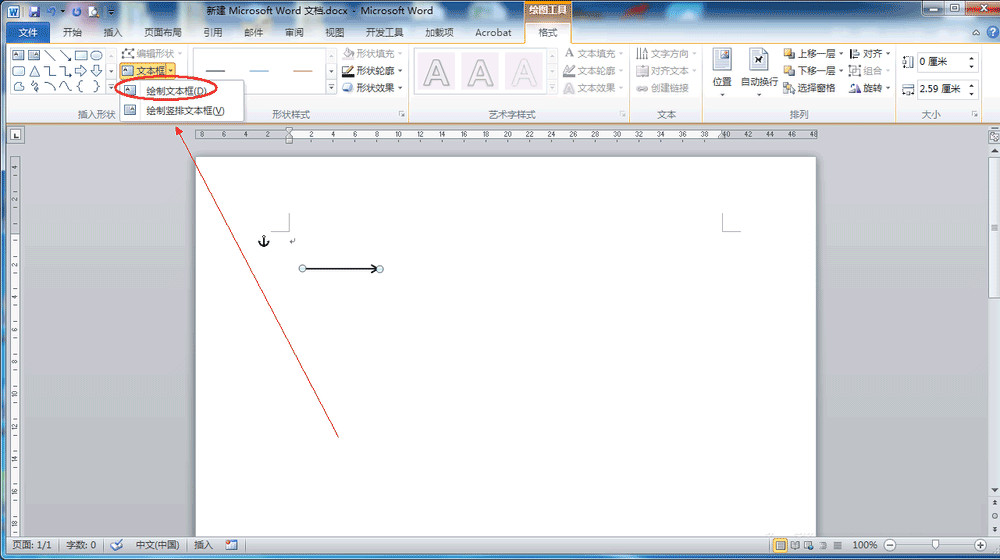Select the Freeform cloud shape
The width and height of the screenshot is (1000, 560).
point(18,86)
